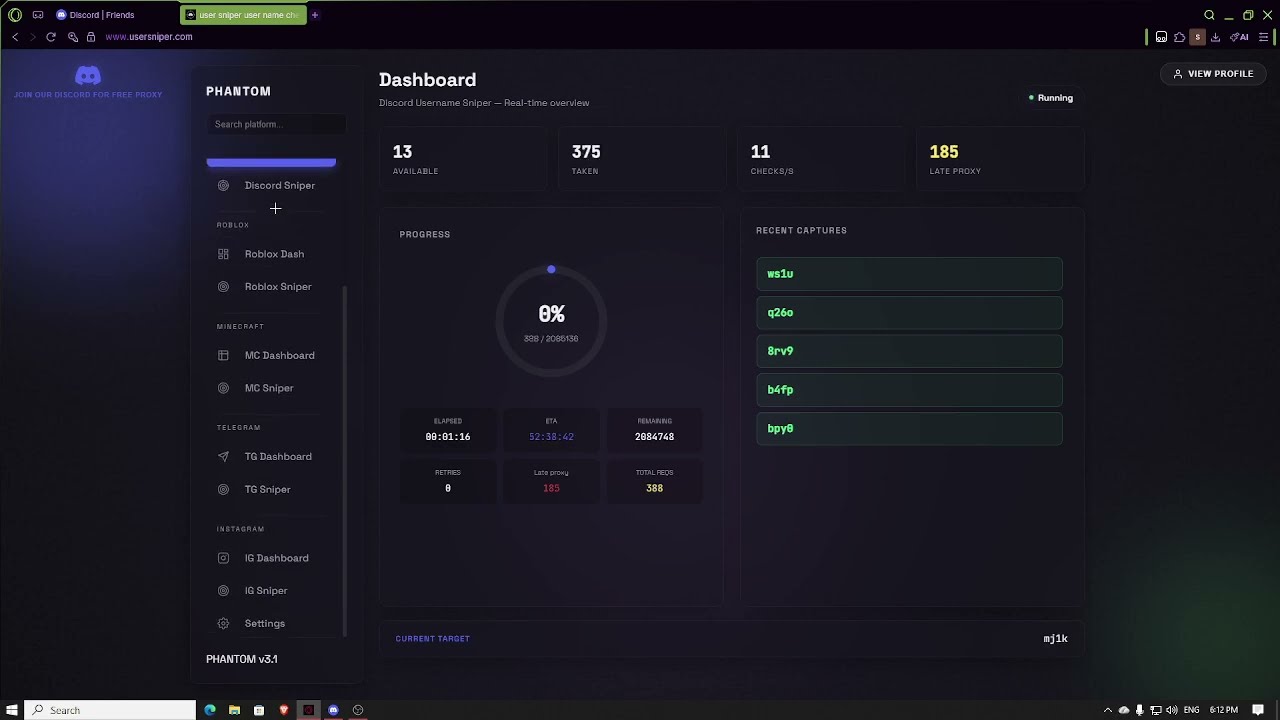Viewport: 1280px width, 720px height.
Task: Switch to the user sniper tab
Action: (x=243, y=15)
